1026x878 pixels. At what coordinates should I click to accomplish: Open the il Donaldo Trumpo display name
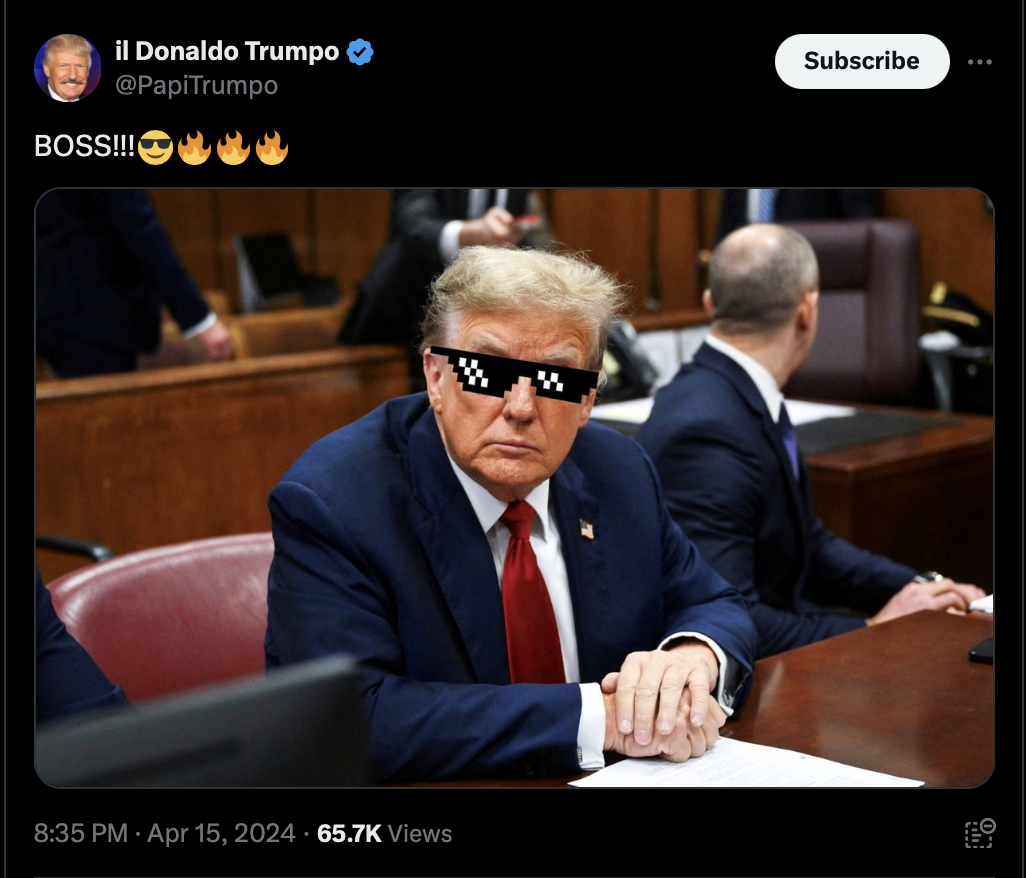[227, 51]
